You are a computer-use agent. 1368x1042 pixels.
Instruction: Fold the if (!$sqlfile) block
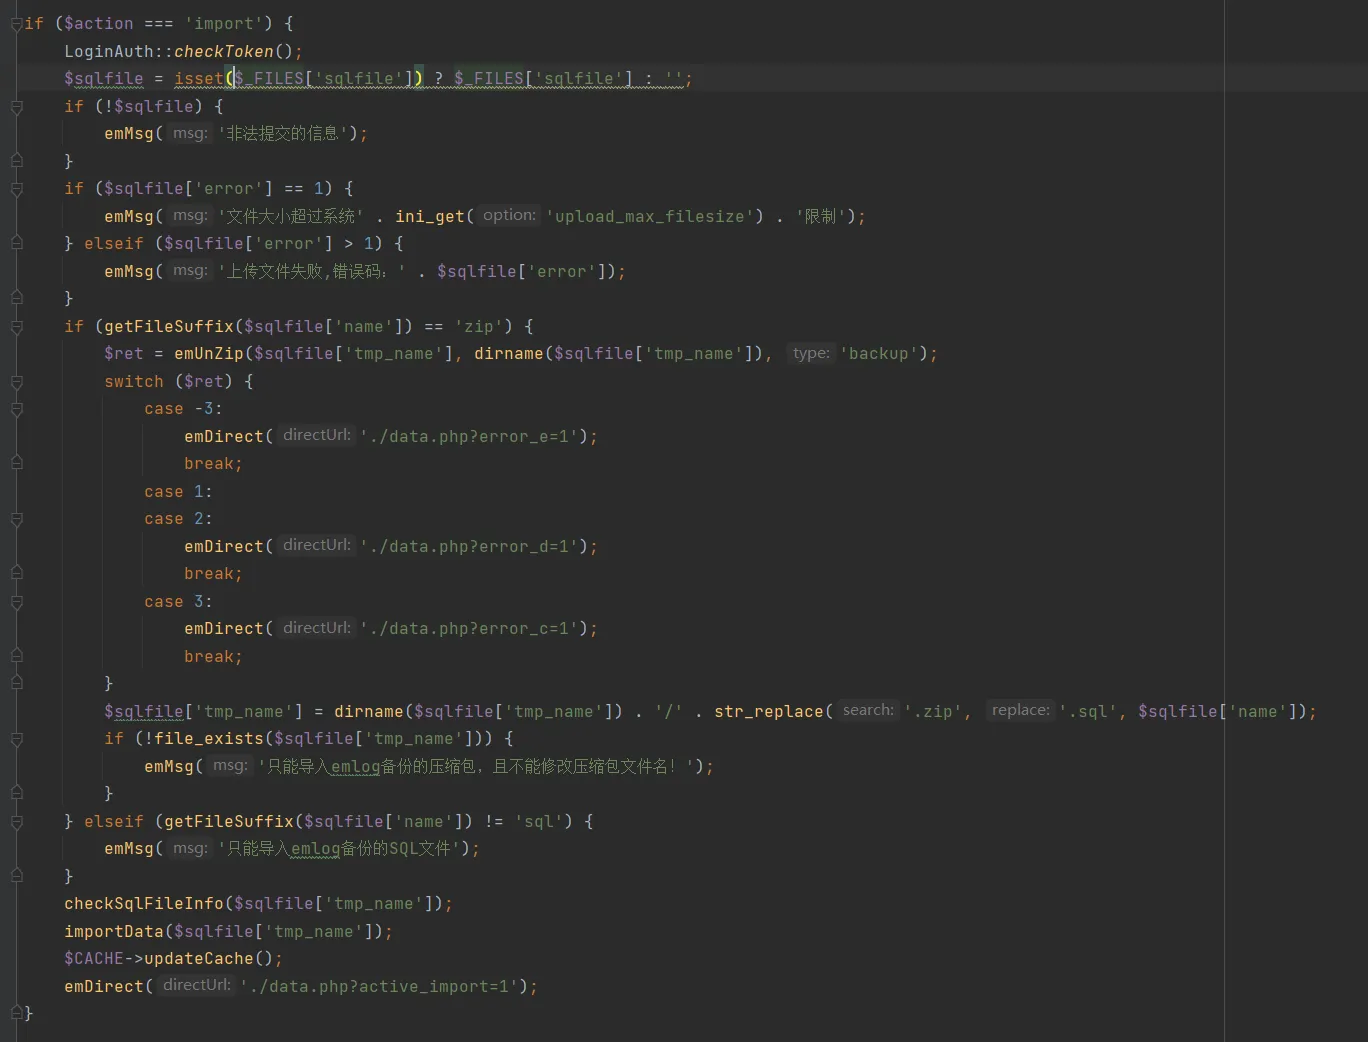point(16,107)
